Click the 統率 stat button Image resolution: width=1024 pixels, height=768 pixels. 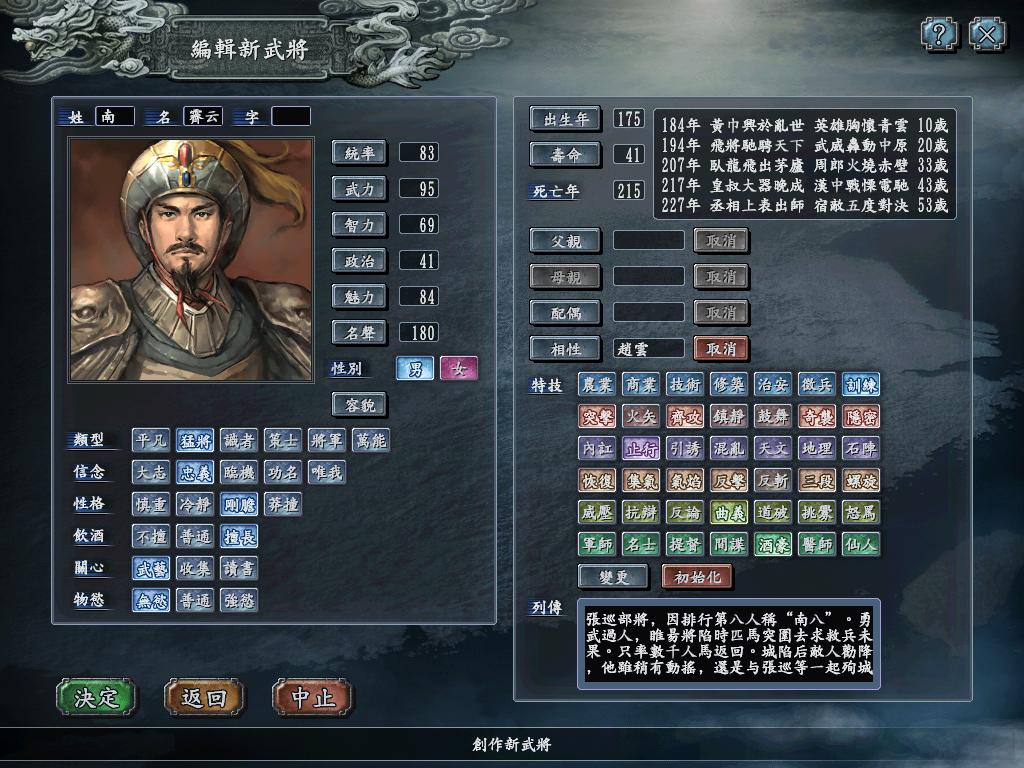(359, 153)
